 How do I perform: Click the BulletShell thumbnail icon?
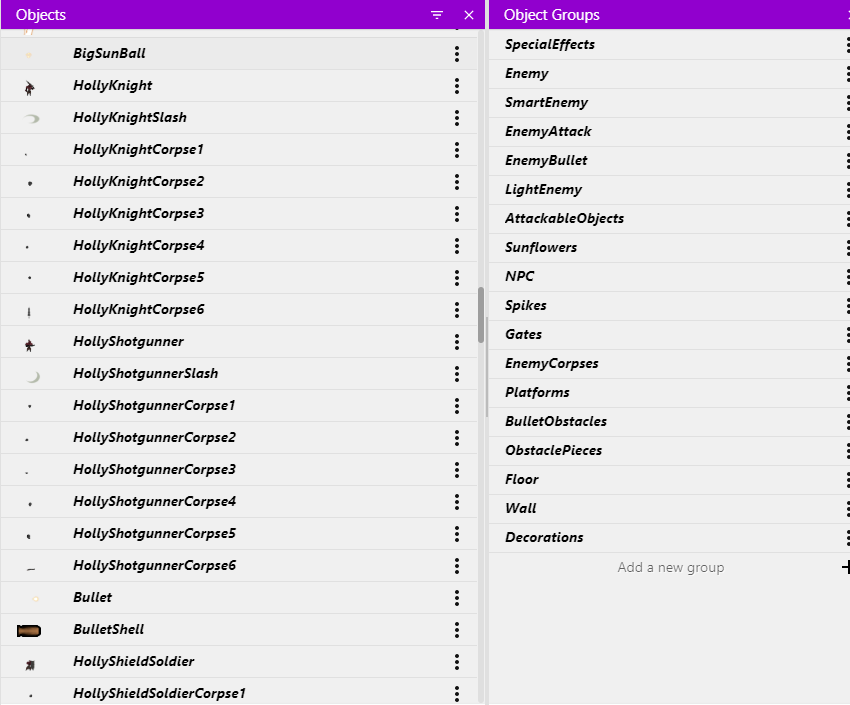pos(29,630)
